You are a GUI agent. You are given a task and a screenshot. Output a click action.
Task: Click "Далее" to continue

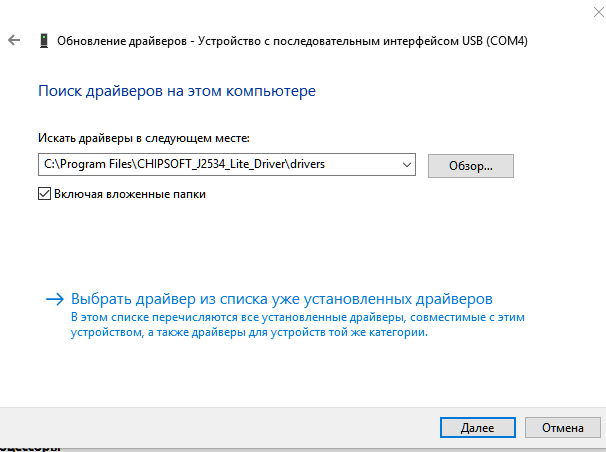click(477, 427)
